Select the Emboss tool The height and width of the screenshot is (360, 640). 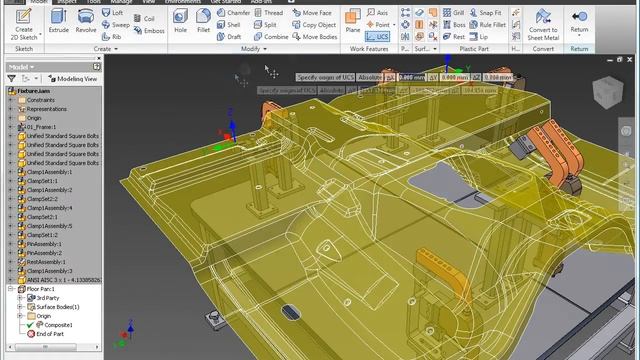pos(149,31)
